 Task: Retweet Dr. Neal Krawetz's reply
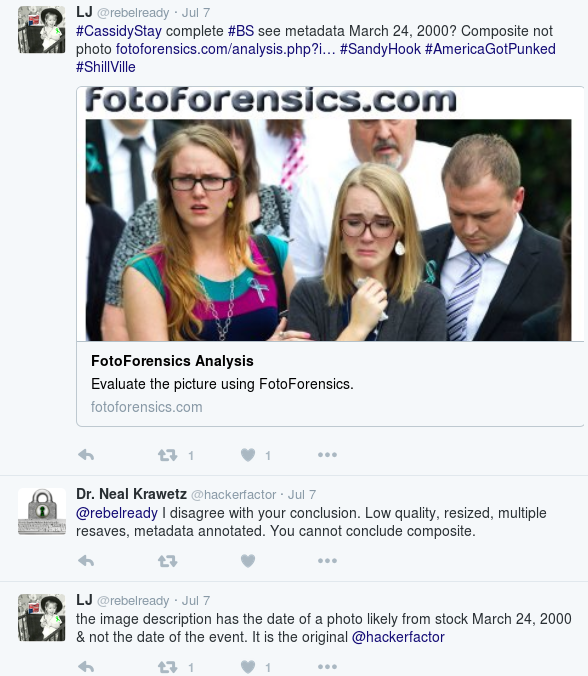pos(167,561)
